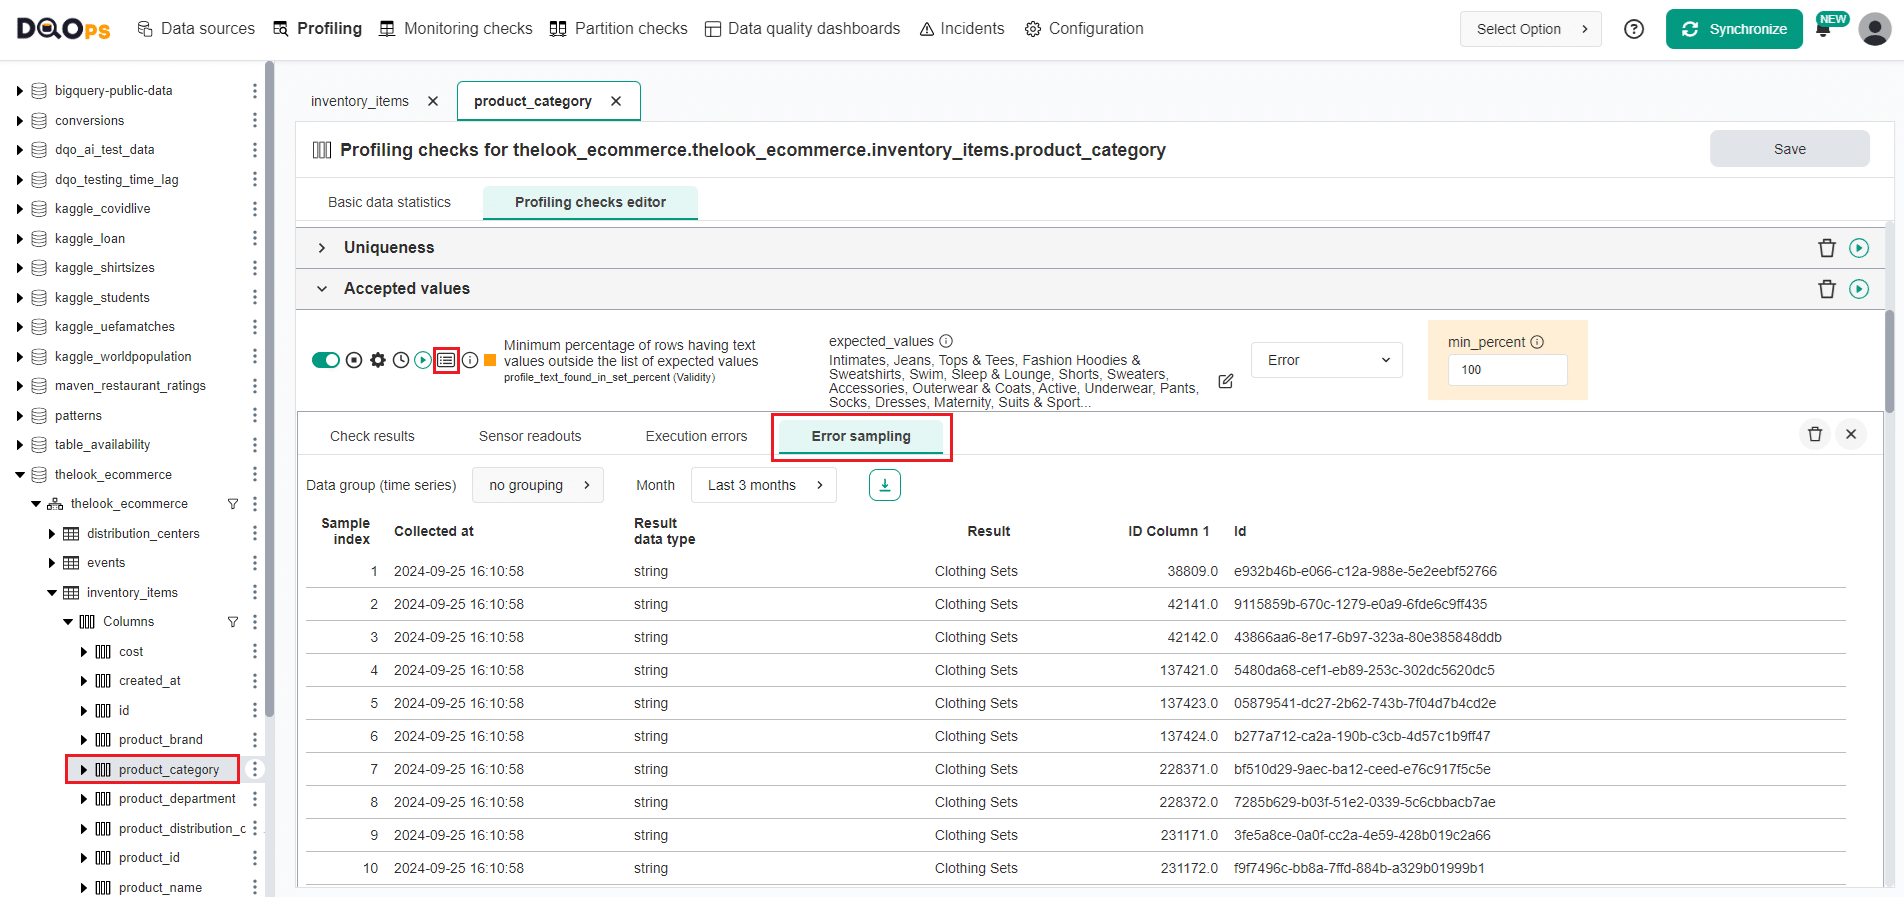Collapse the thelook_ecommerce data source
Screen dimensions: 1904x908
(x=19, y=475)
